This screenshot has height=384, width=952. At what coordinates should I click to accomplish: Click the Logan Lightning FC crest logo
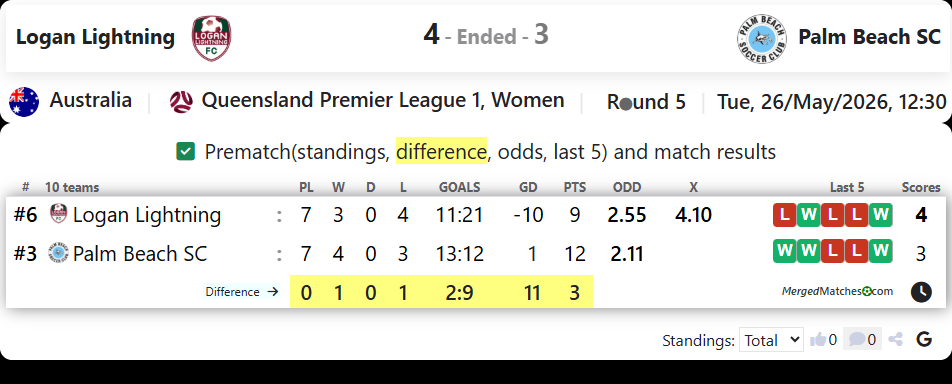211,38
